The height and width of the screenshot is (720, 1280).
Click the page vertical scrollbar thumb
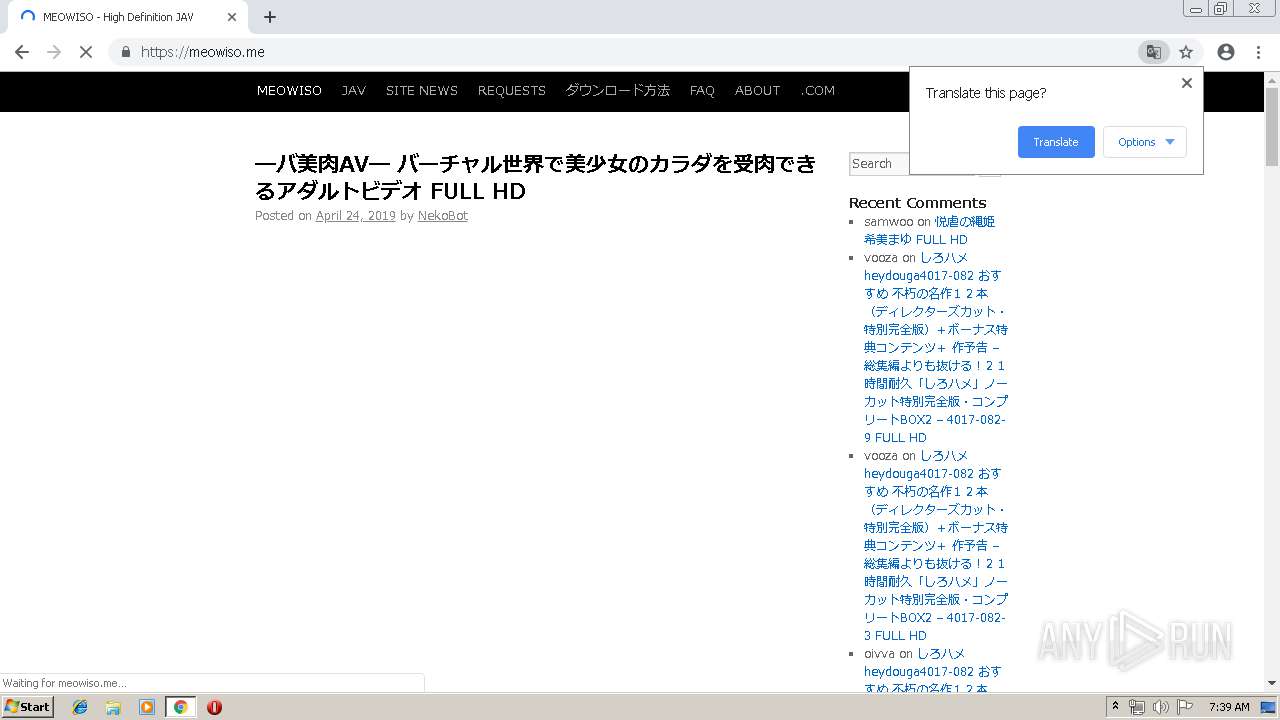pyautogui.click(x=1272, y=127)
